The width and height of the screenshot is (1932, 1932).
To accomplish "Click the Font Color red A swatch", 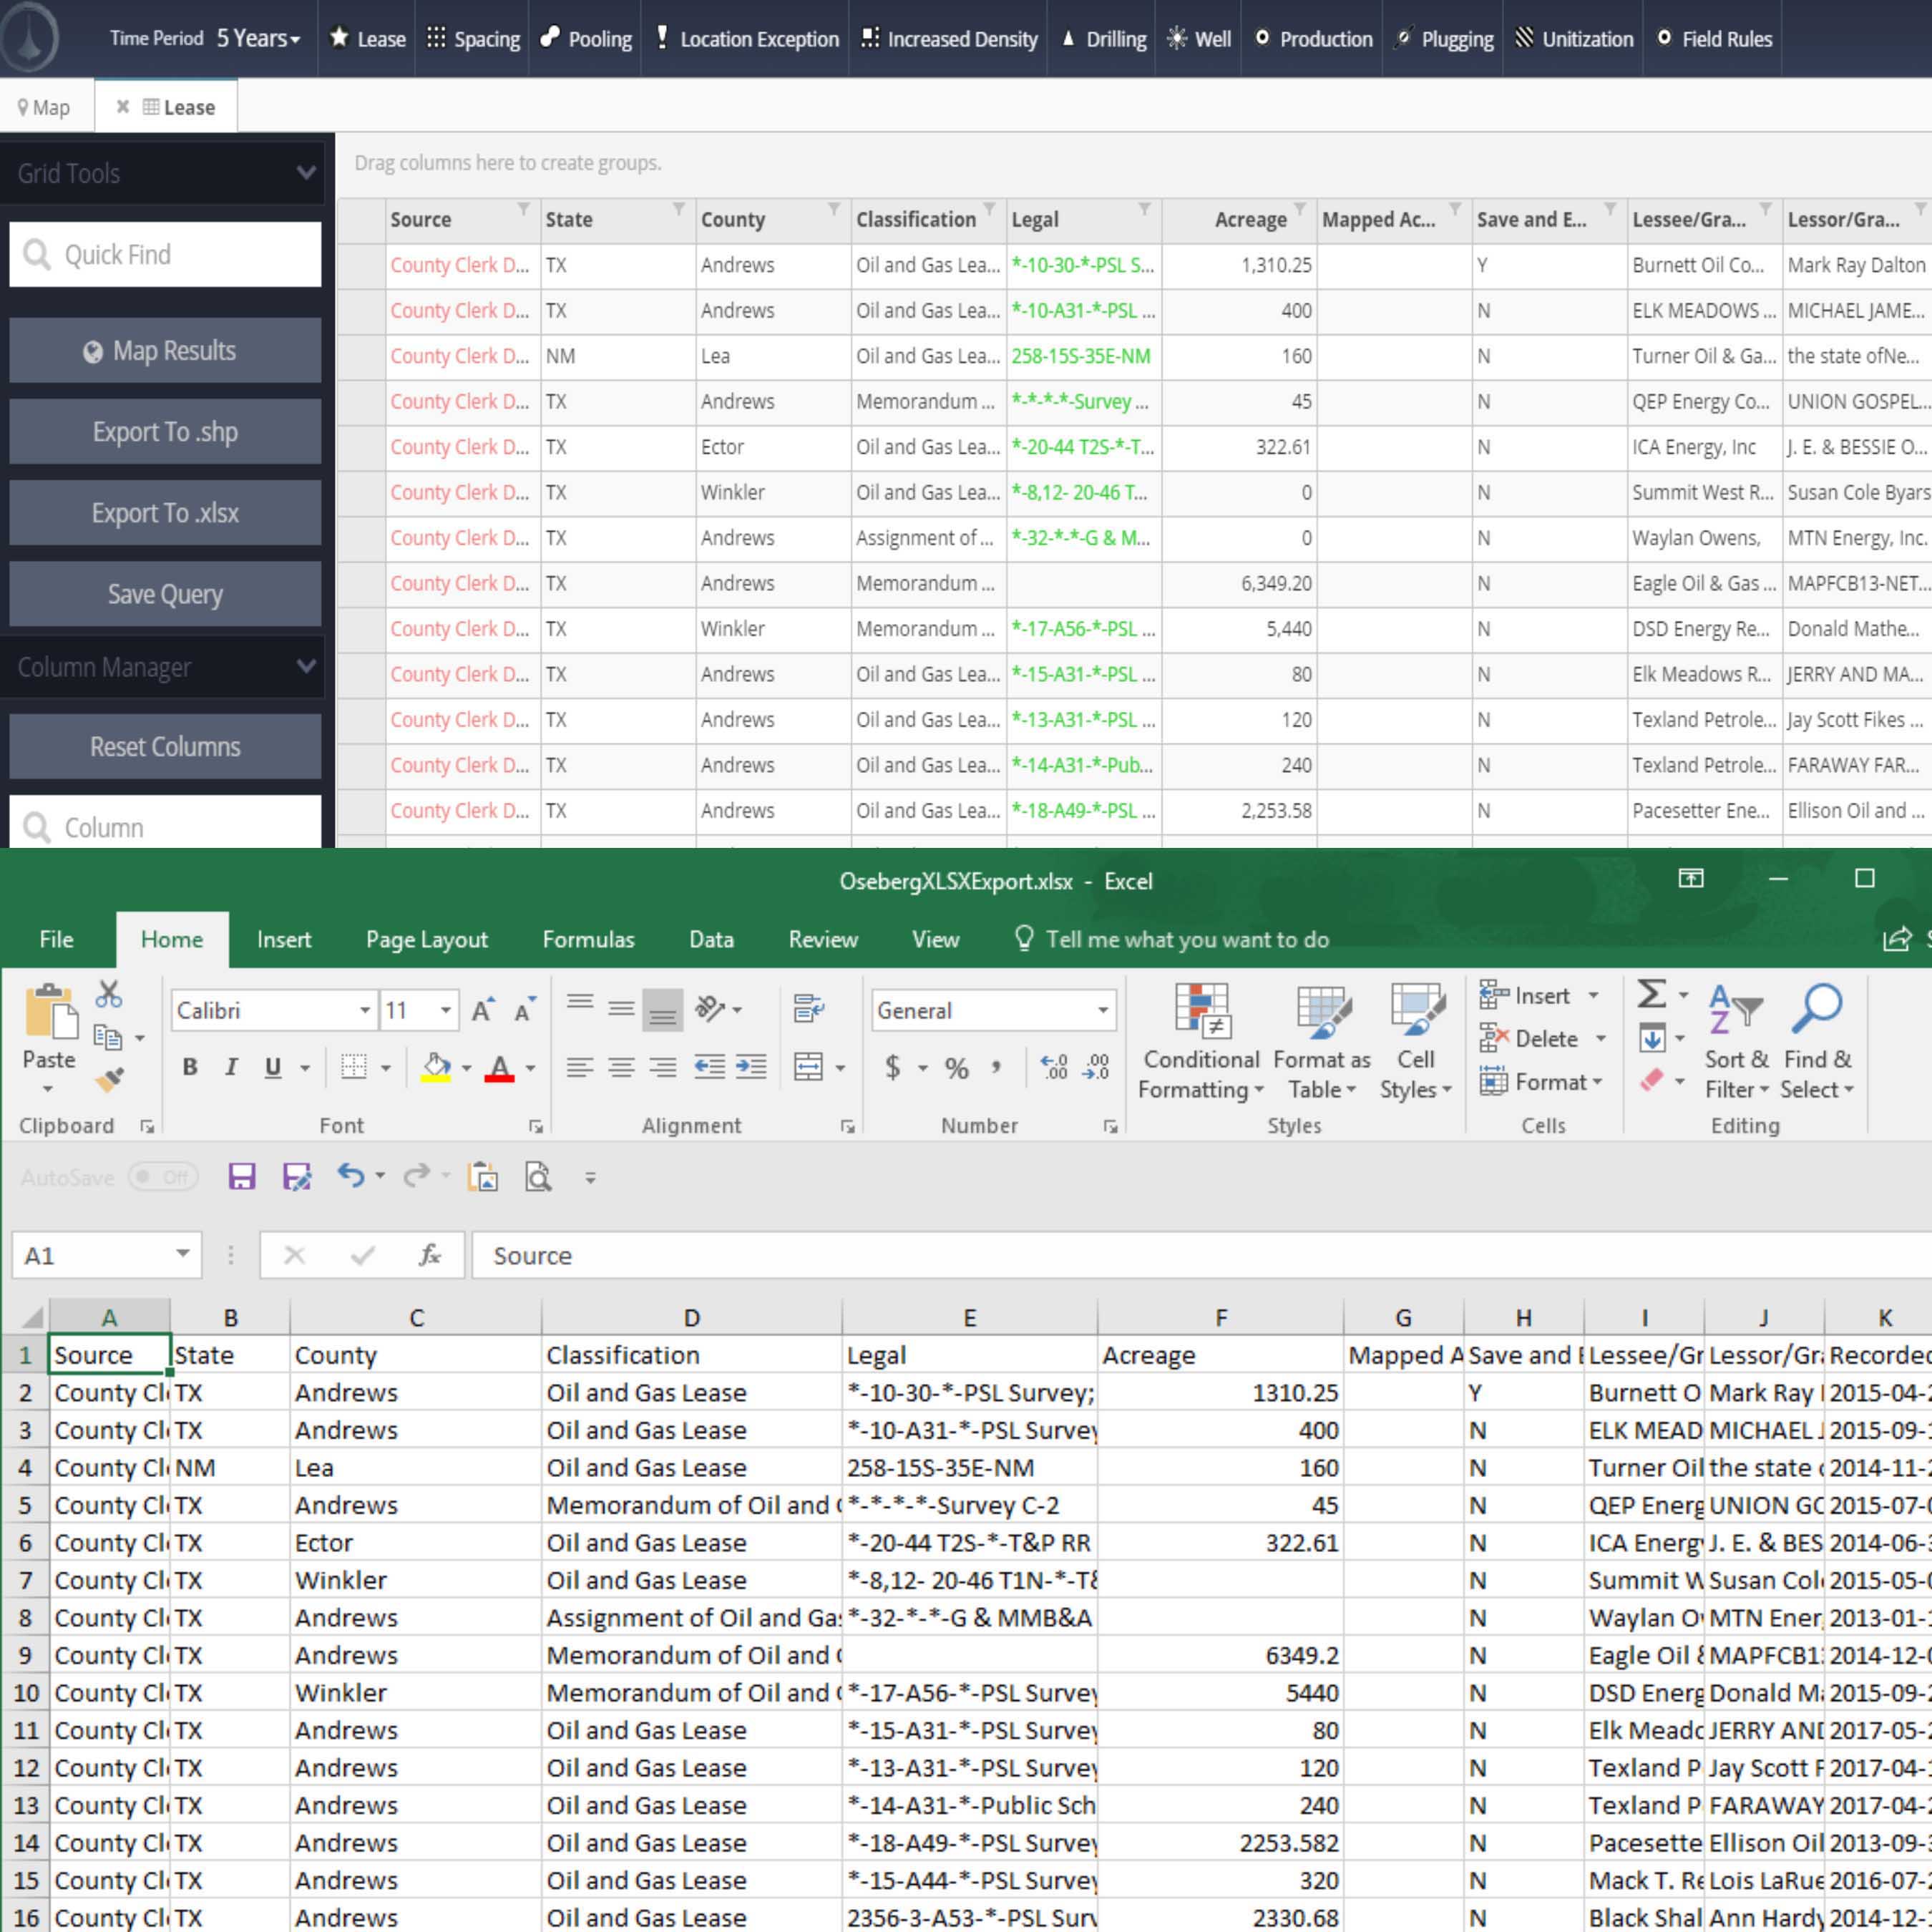I will pyautogui.click(x=500, y=1068).
